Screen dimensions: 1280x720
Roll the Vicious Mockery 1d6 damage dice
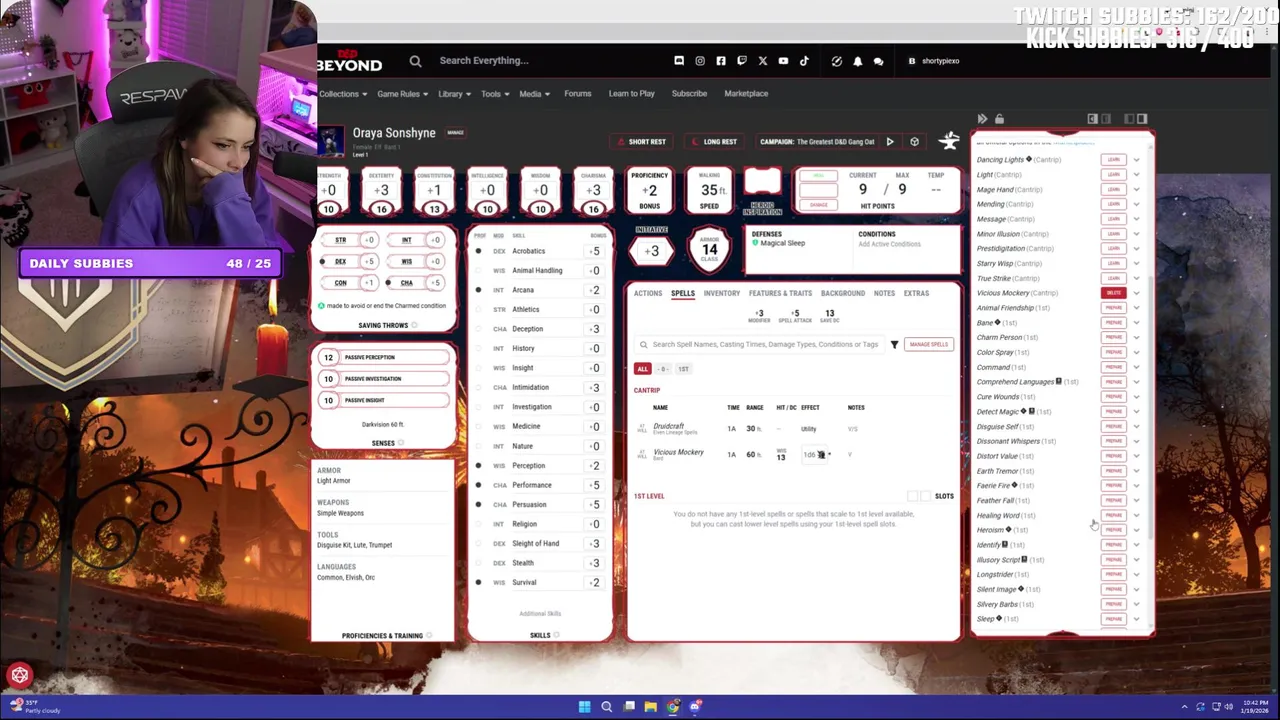(816, 455)
